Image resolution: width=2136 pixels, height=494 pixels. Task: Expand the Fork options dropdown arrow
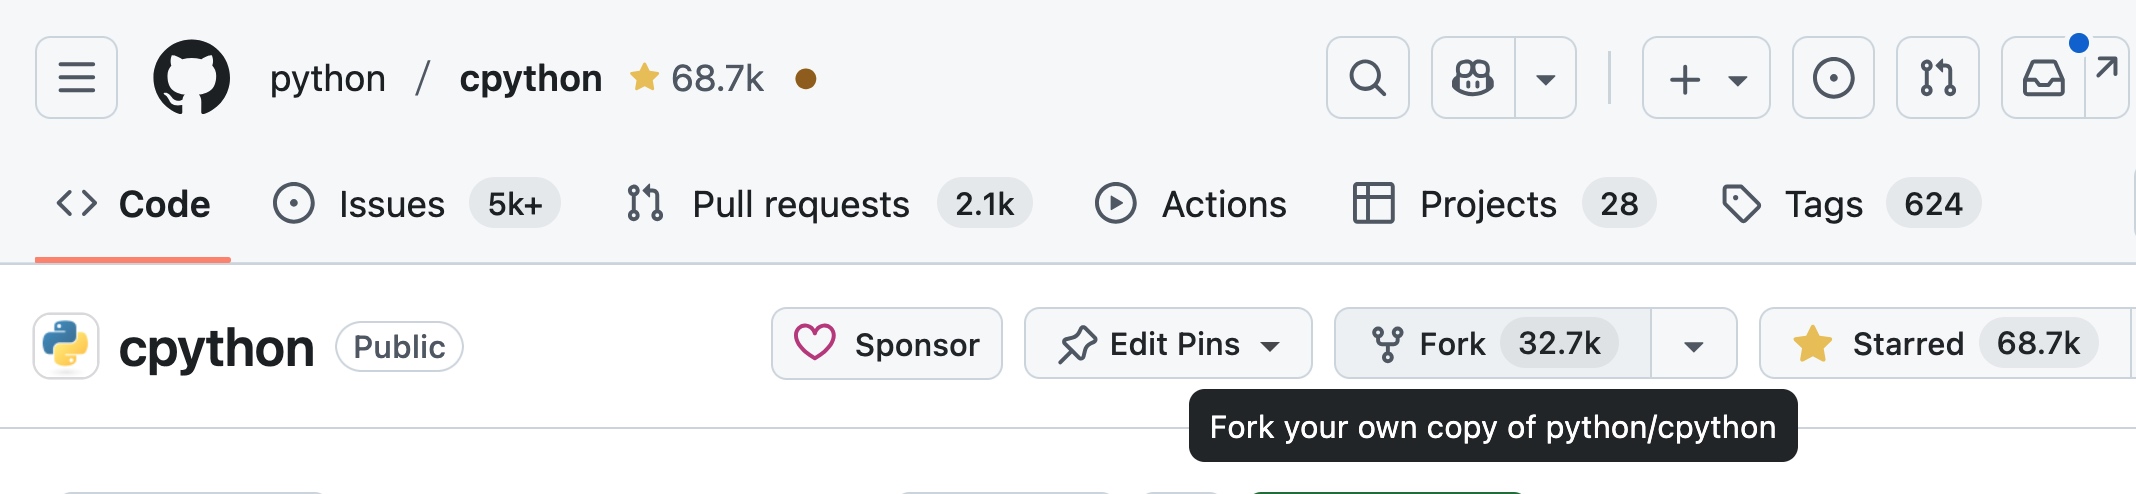click(x=1694, y=344)
